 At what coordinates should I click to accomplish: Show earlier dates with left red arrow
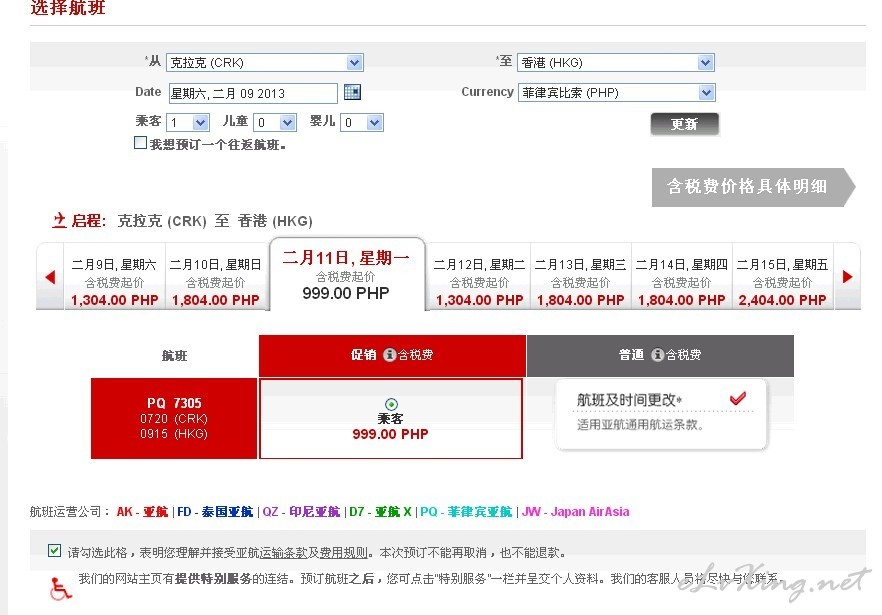coord(50,277)
